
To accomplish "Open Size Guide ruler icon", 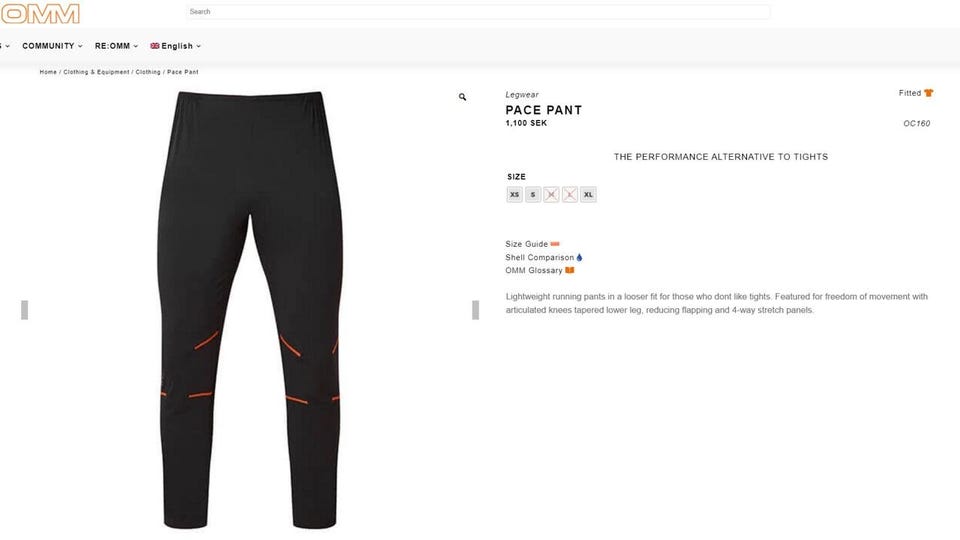I will tap(555, 244).
